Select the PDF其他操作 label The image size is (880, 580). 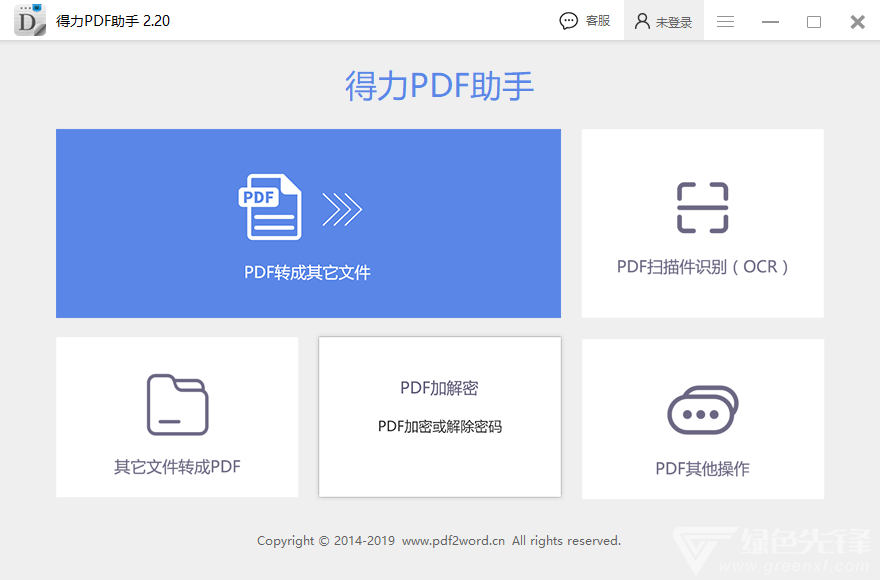point(703,468)
